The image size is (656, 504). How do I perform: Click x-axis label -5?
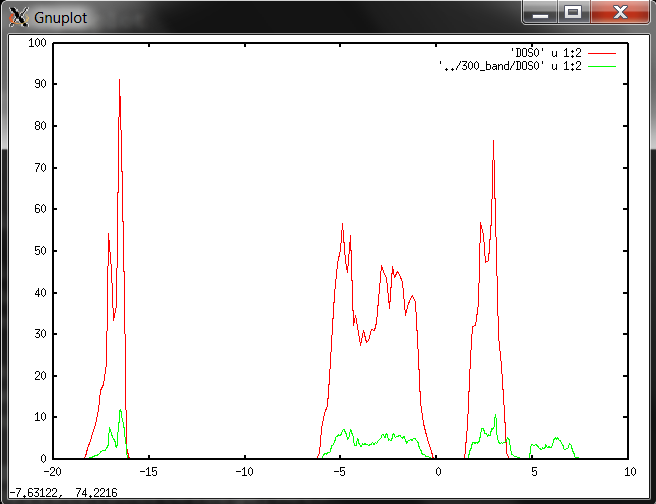pos(340,472)
